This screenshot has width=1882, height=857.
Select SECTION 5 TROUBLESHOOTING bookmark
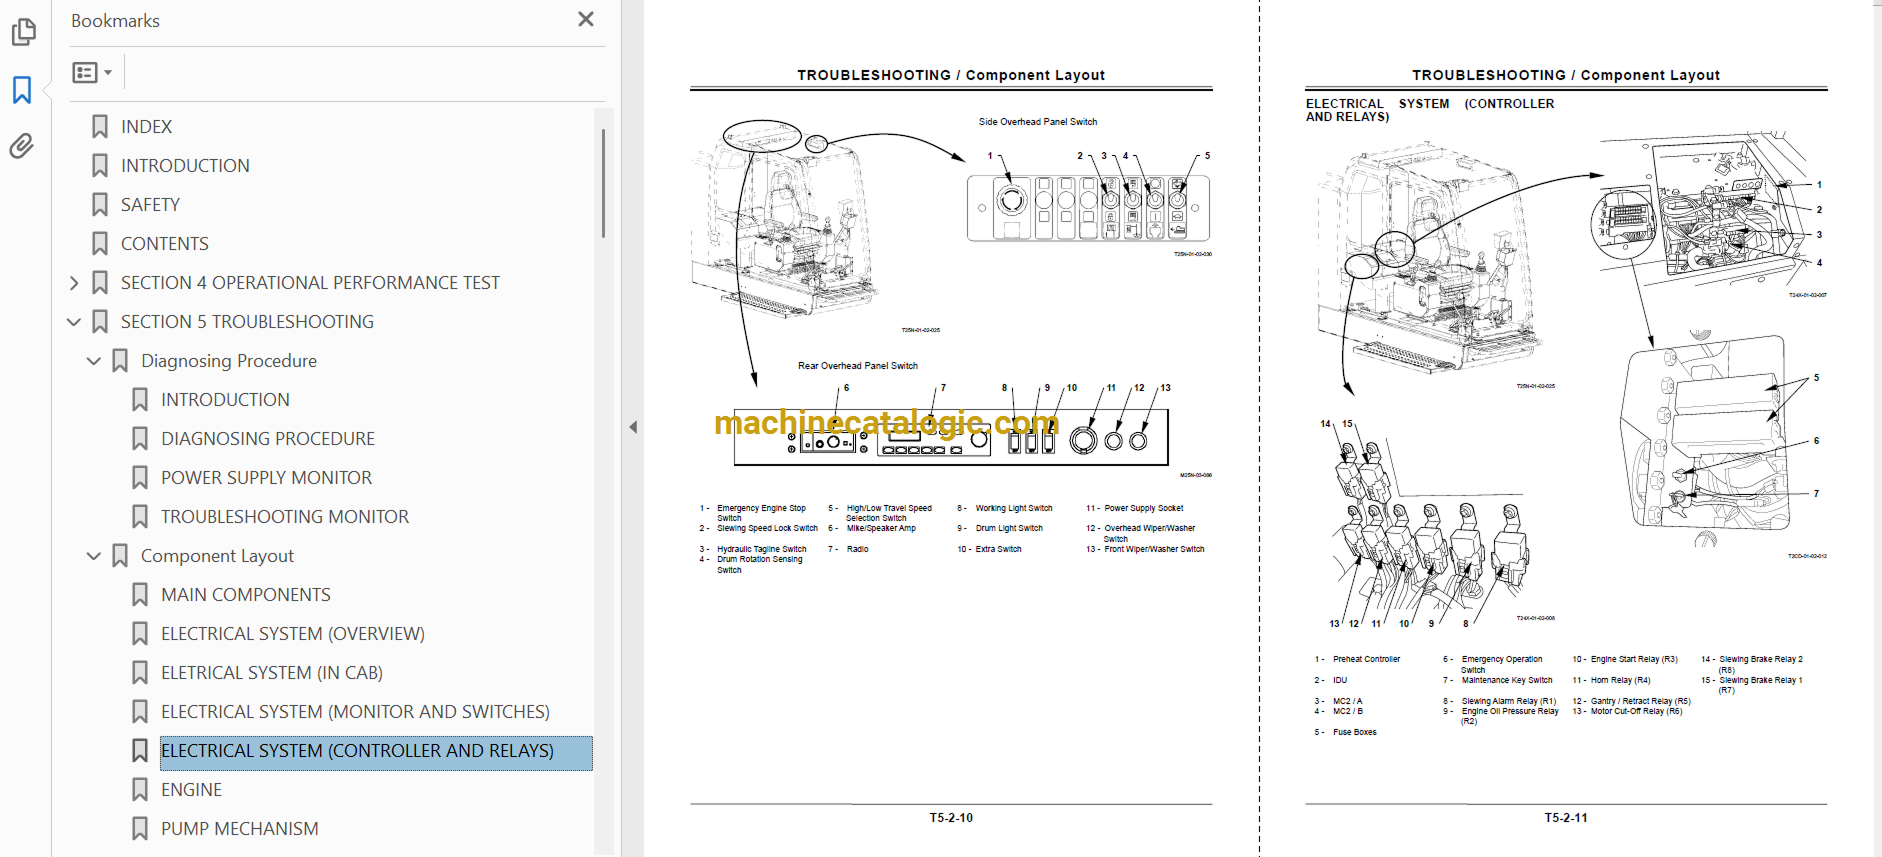click(x=247, y=322)
